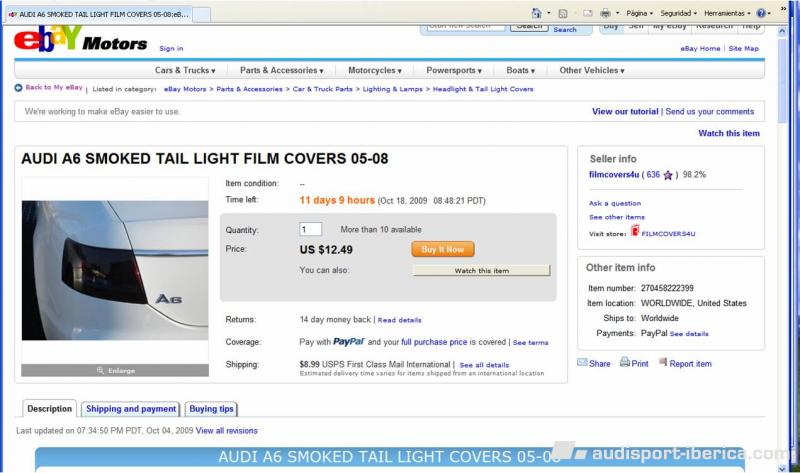Open the Página menu
The width and height of the screenshot is (800, 473).
pos(639,13)
